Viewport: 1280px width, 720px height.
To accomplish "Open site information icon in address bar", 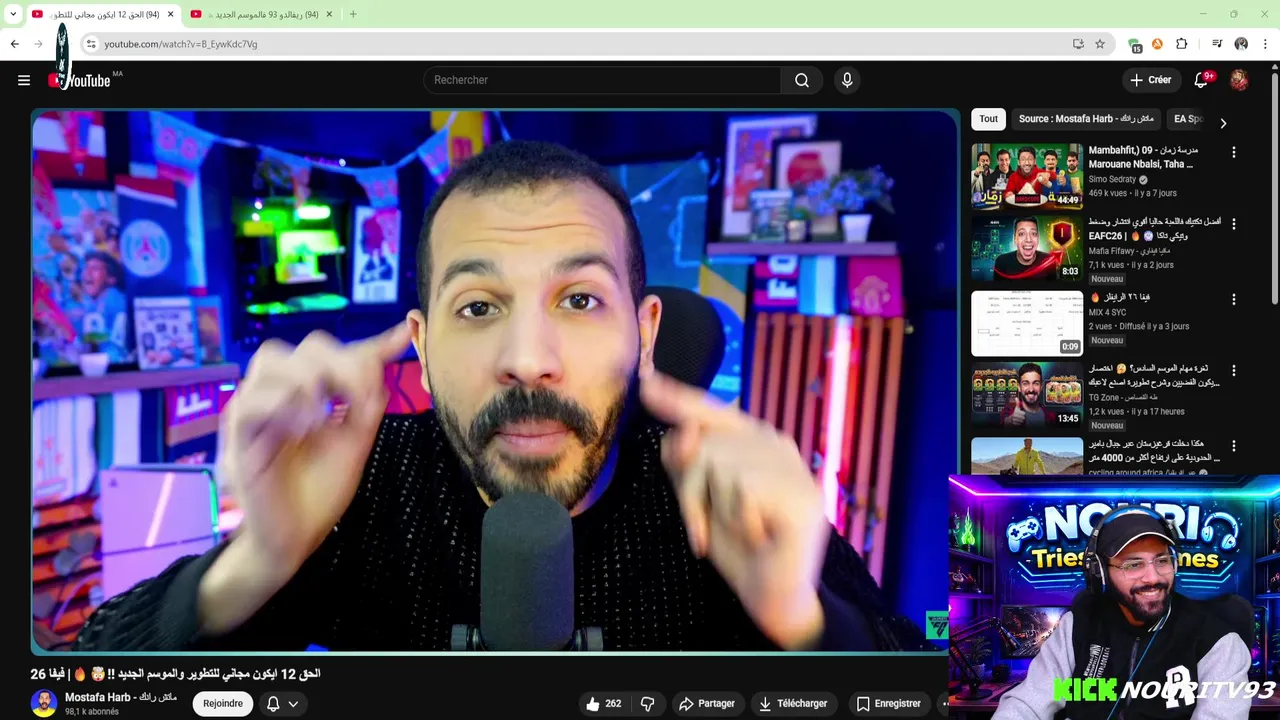I will 90,44.
